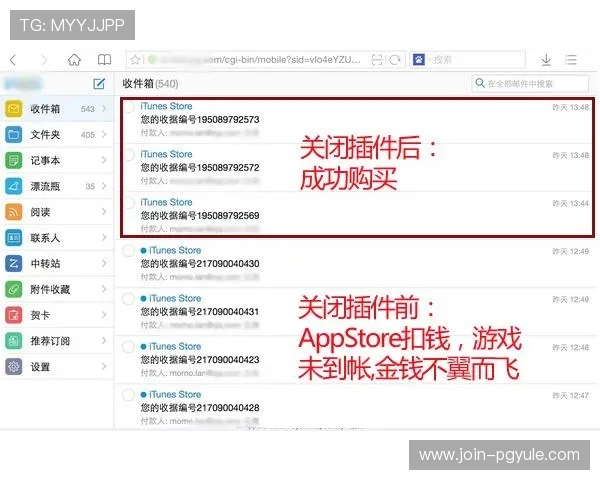This screenshot has height=480, width=600.
Task: Click the 漂流瓶 bottle icon
Action: (14, 186)
